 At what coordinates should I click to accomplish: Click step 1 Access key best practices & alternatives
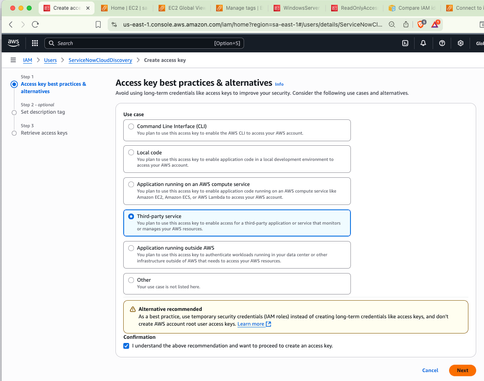(x=53, y=88)
